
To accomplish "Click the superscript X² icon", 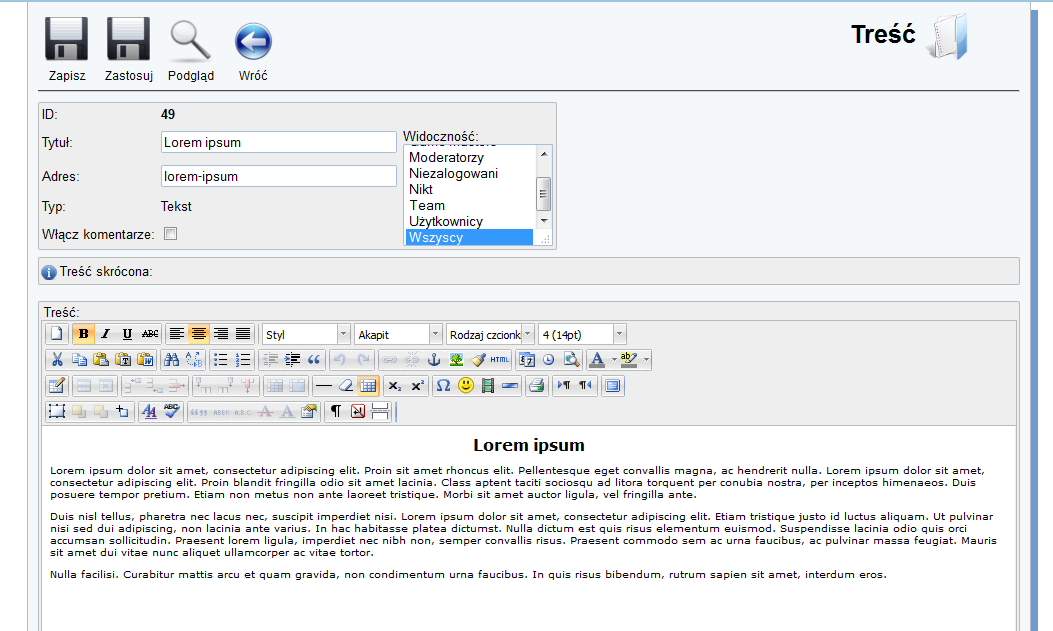I will tap(417, 386).
